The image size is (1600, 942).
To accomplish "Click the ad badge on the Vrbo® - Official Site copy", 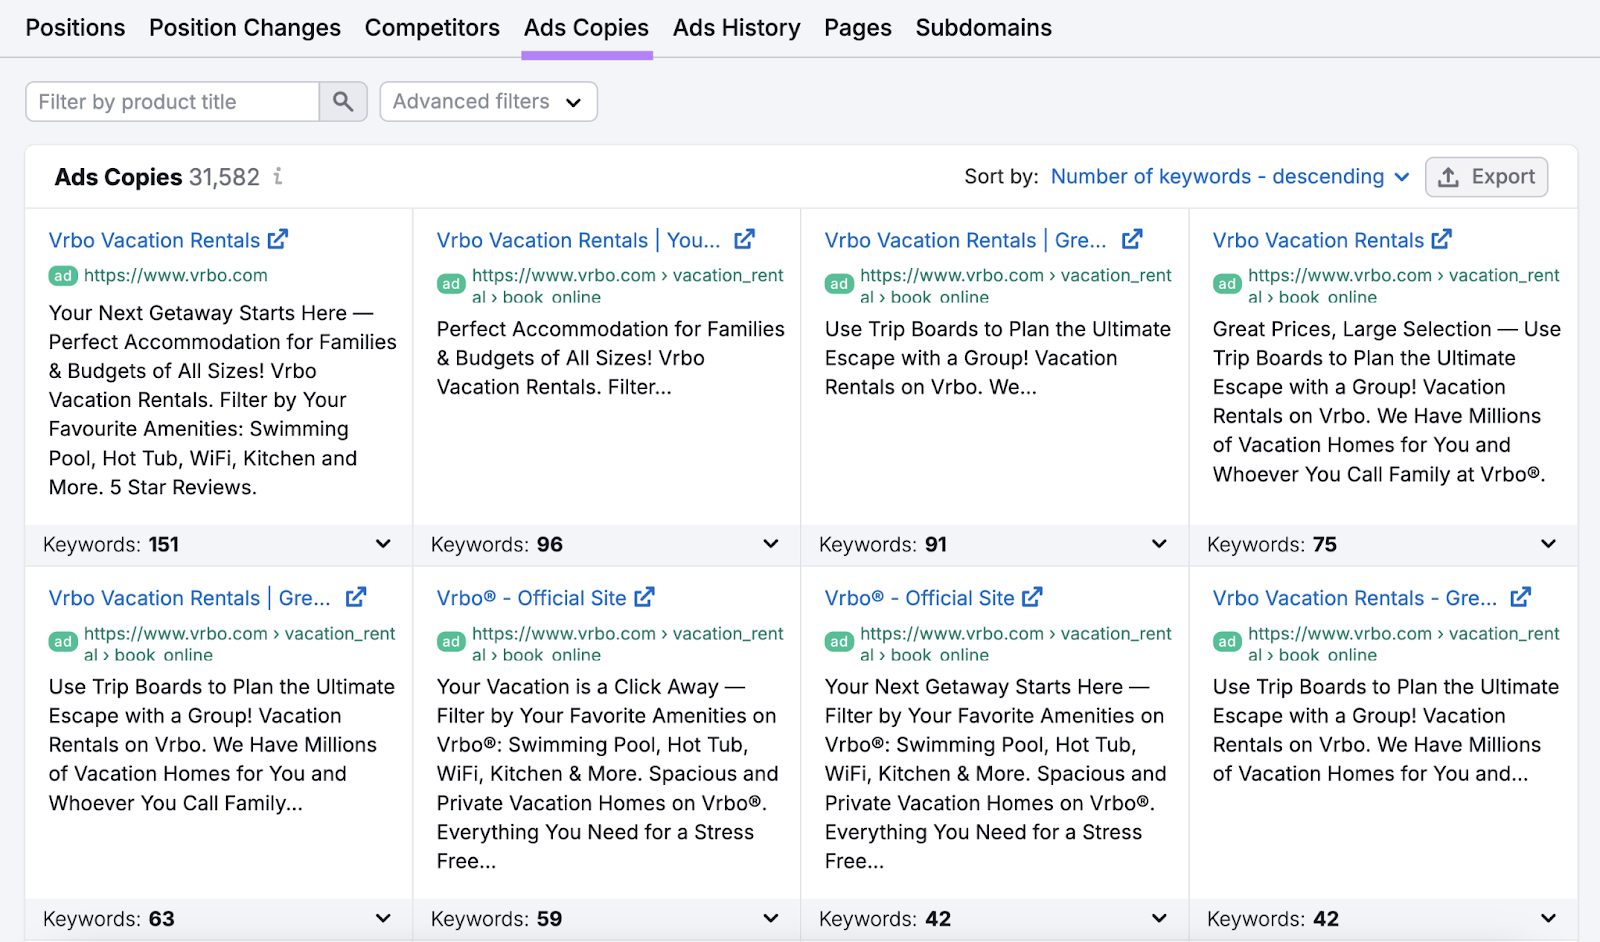I will 451,641.
